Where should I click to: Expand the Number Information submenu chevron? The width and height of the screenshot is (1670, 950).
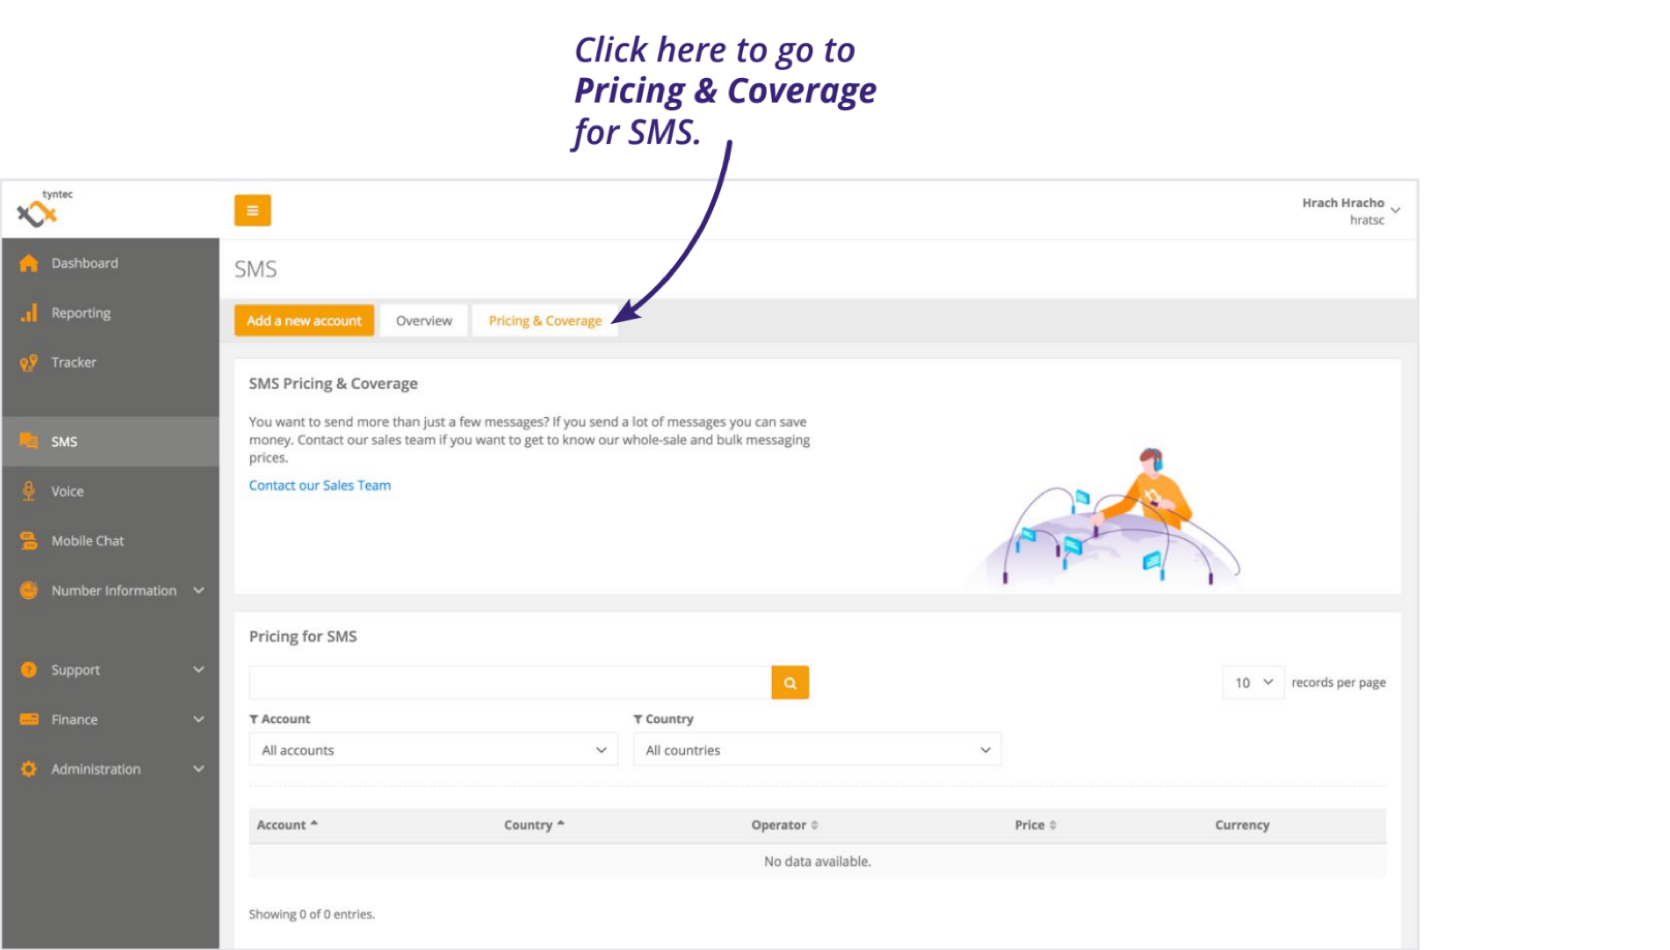[199, 590]
